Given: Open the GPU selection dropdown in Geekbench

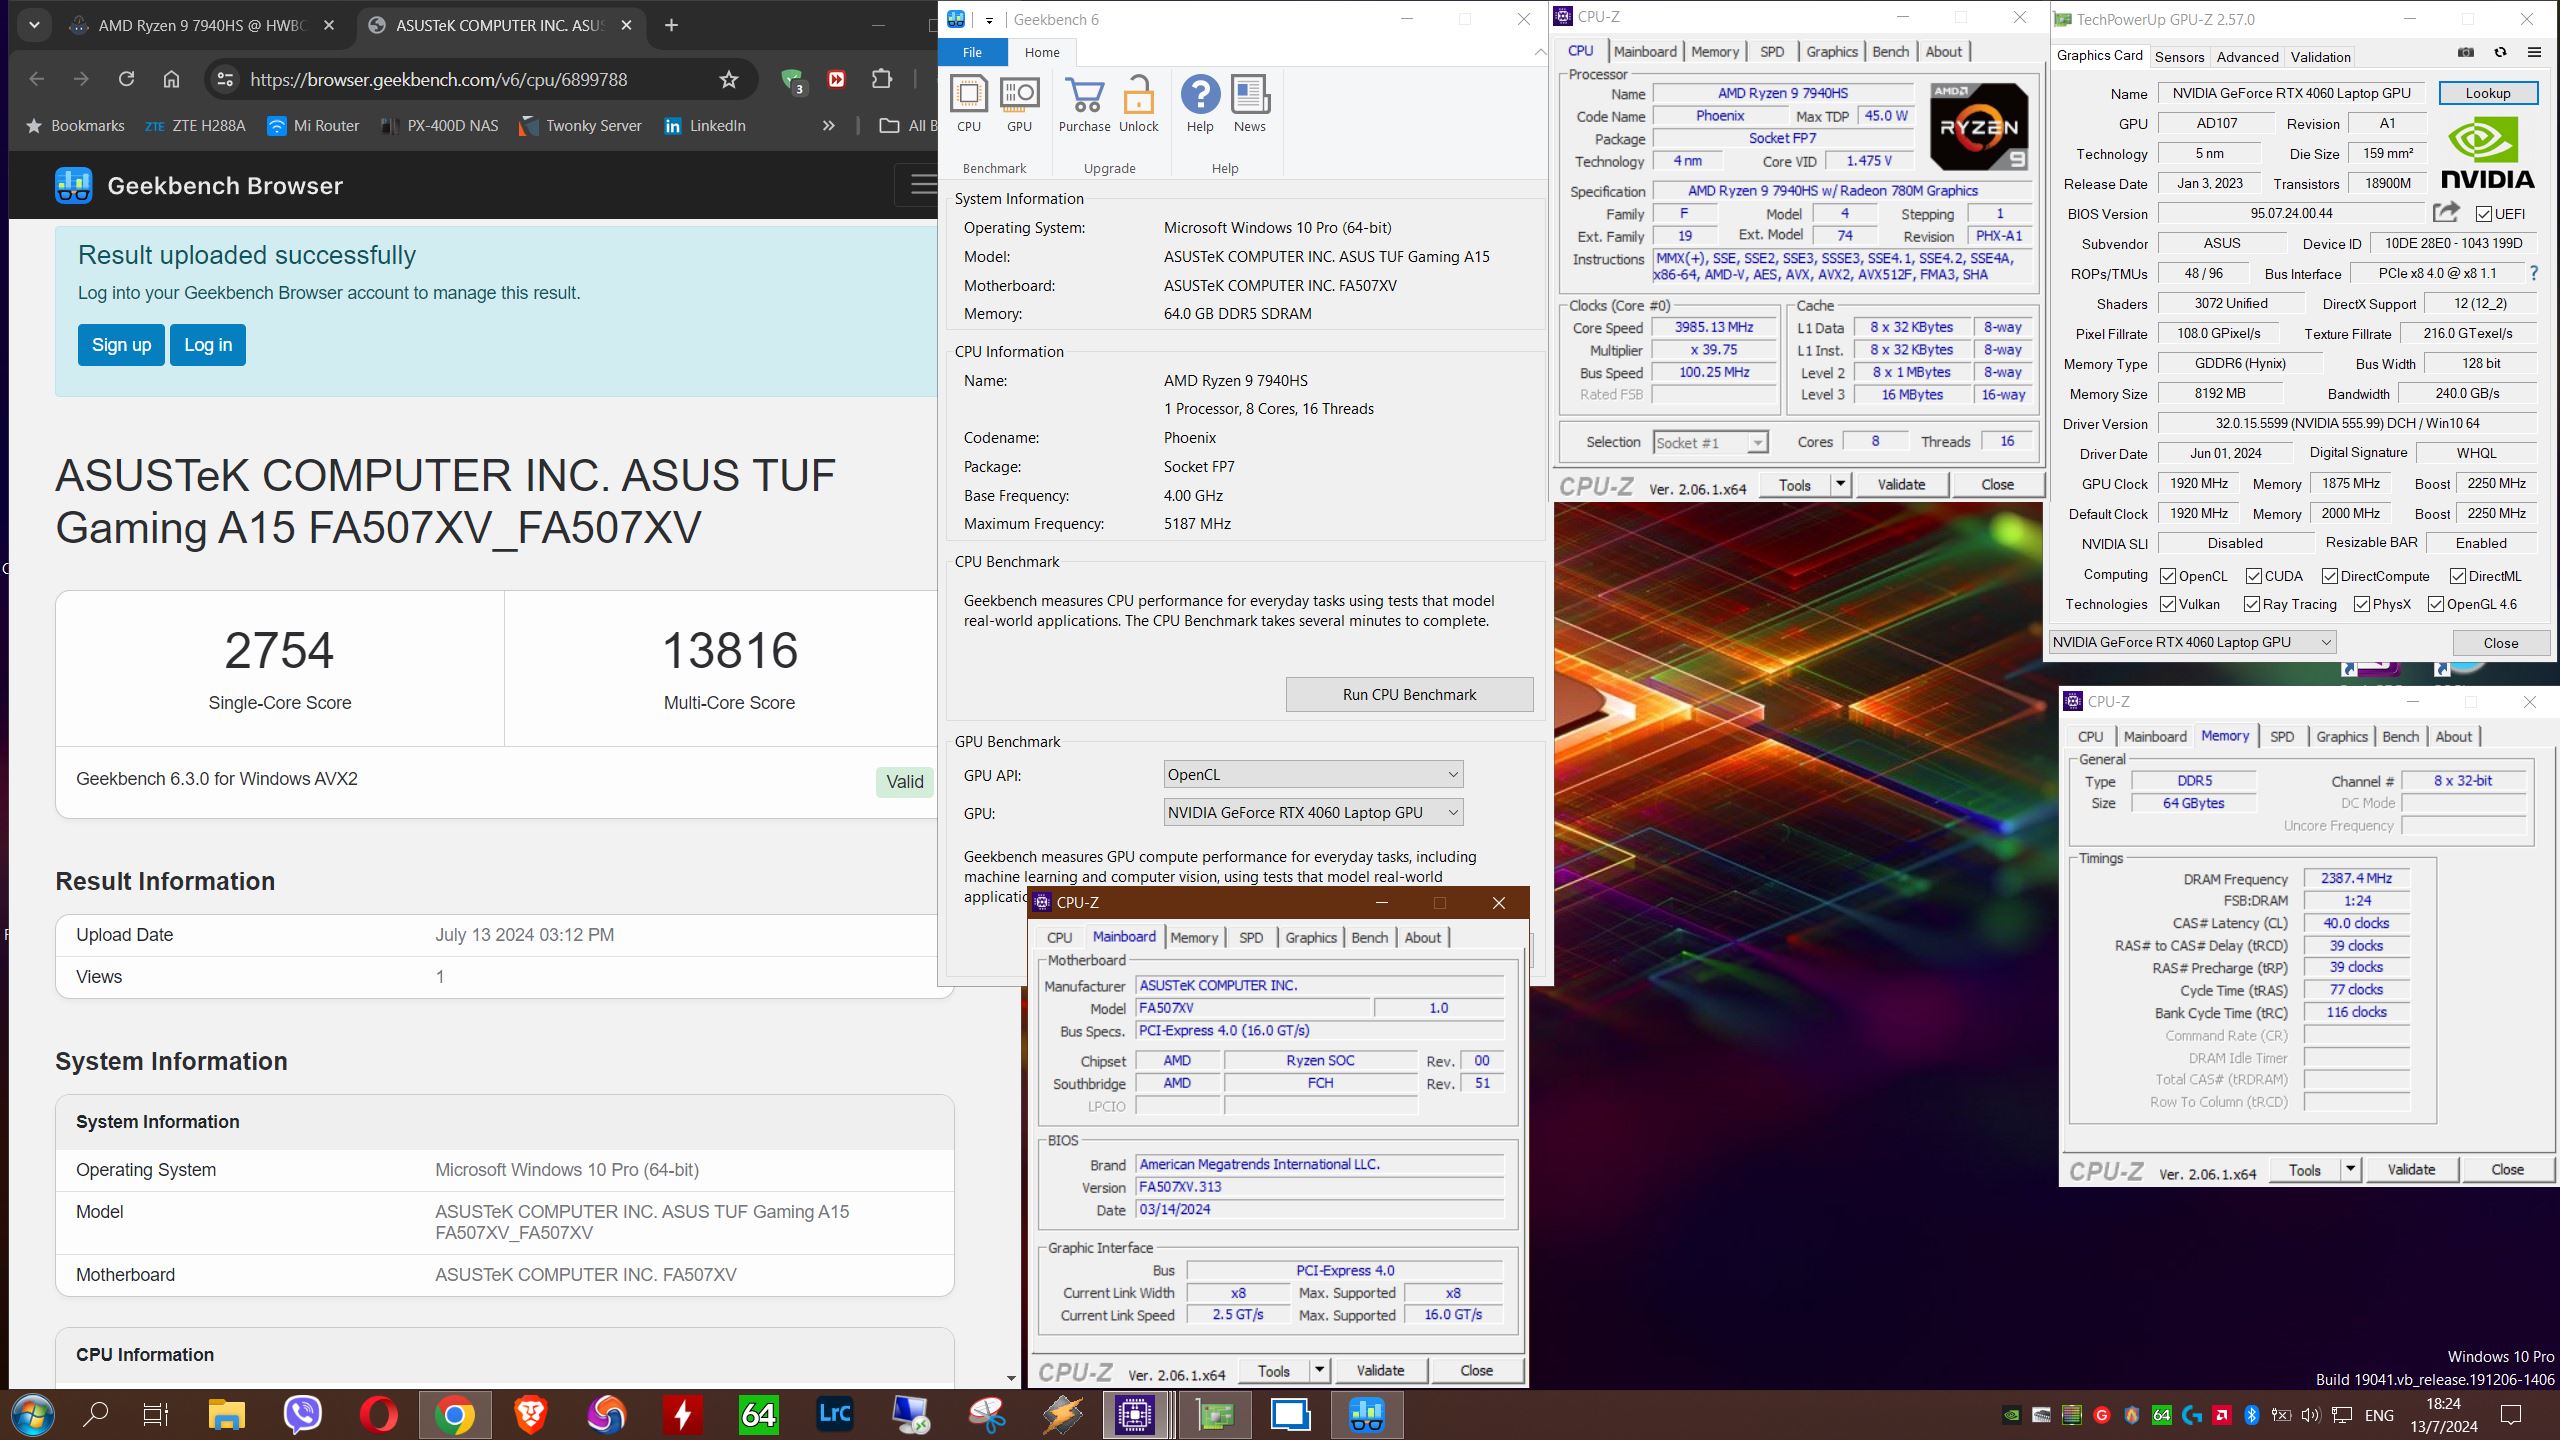Looking at the screenshot, I should coord(1313,812).
